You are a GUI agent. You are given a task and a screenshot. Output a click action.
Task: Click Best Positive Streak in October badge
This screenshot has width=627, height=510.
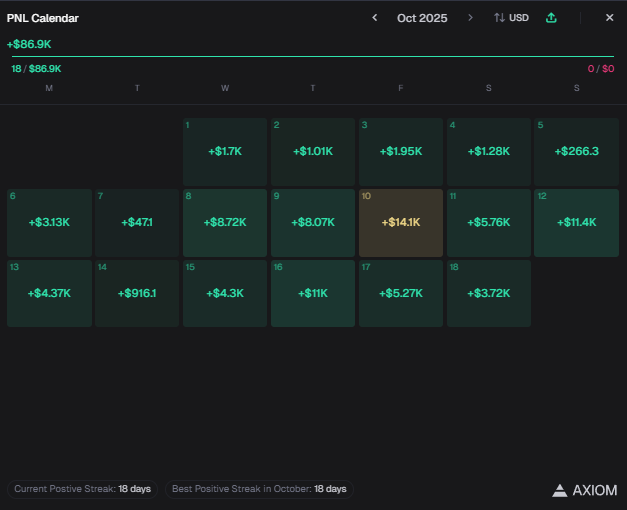pyautogui.click(x=259, y=489)
